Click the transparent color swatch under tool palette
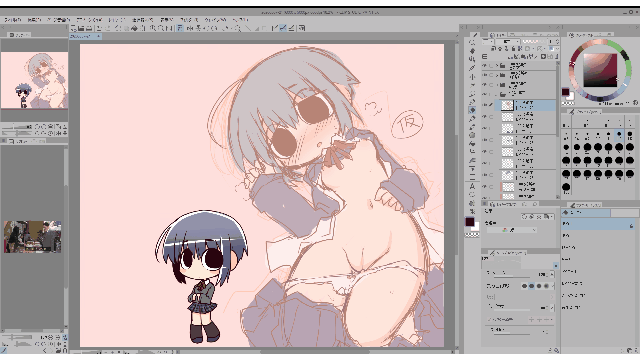640x360 pixels. 472,235
